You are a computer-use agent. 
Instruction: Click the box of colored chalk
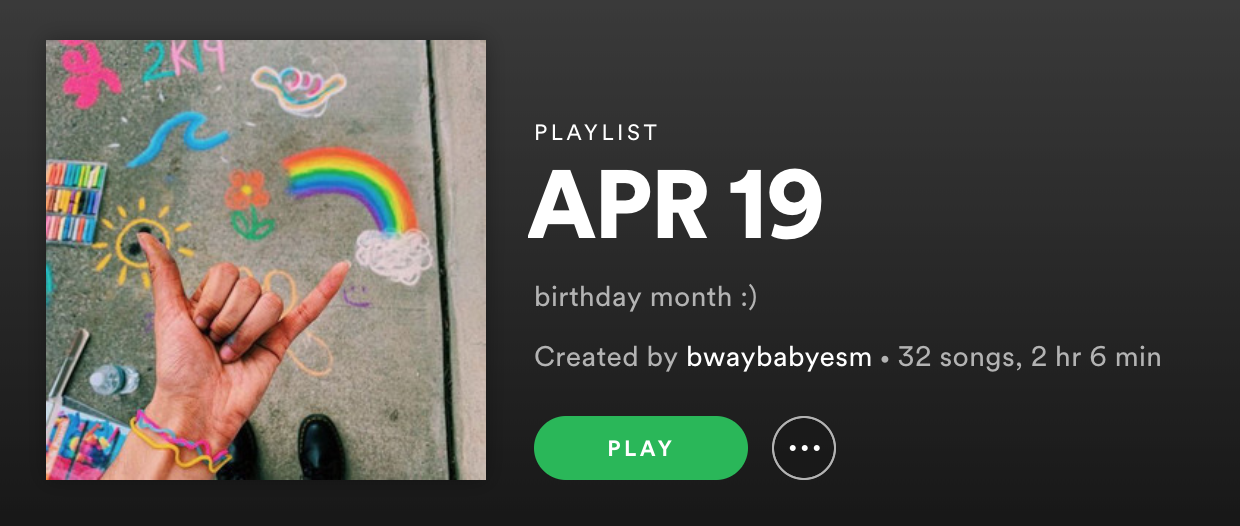click(76, 203)
